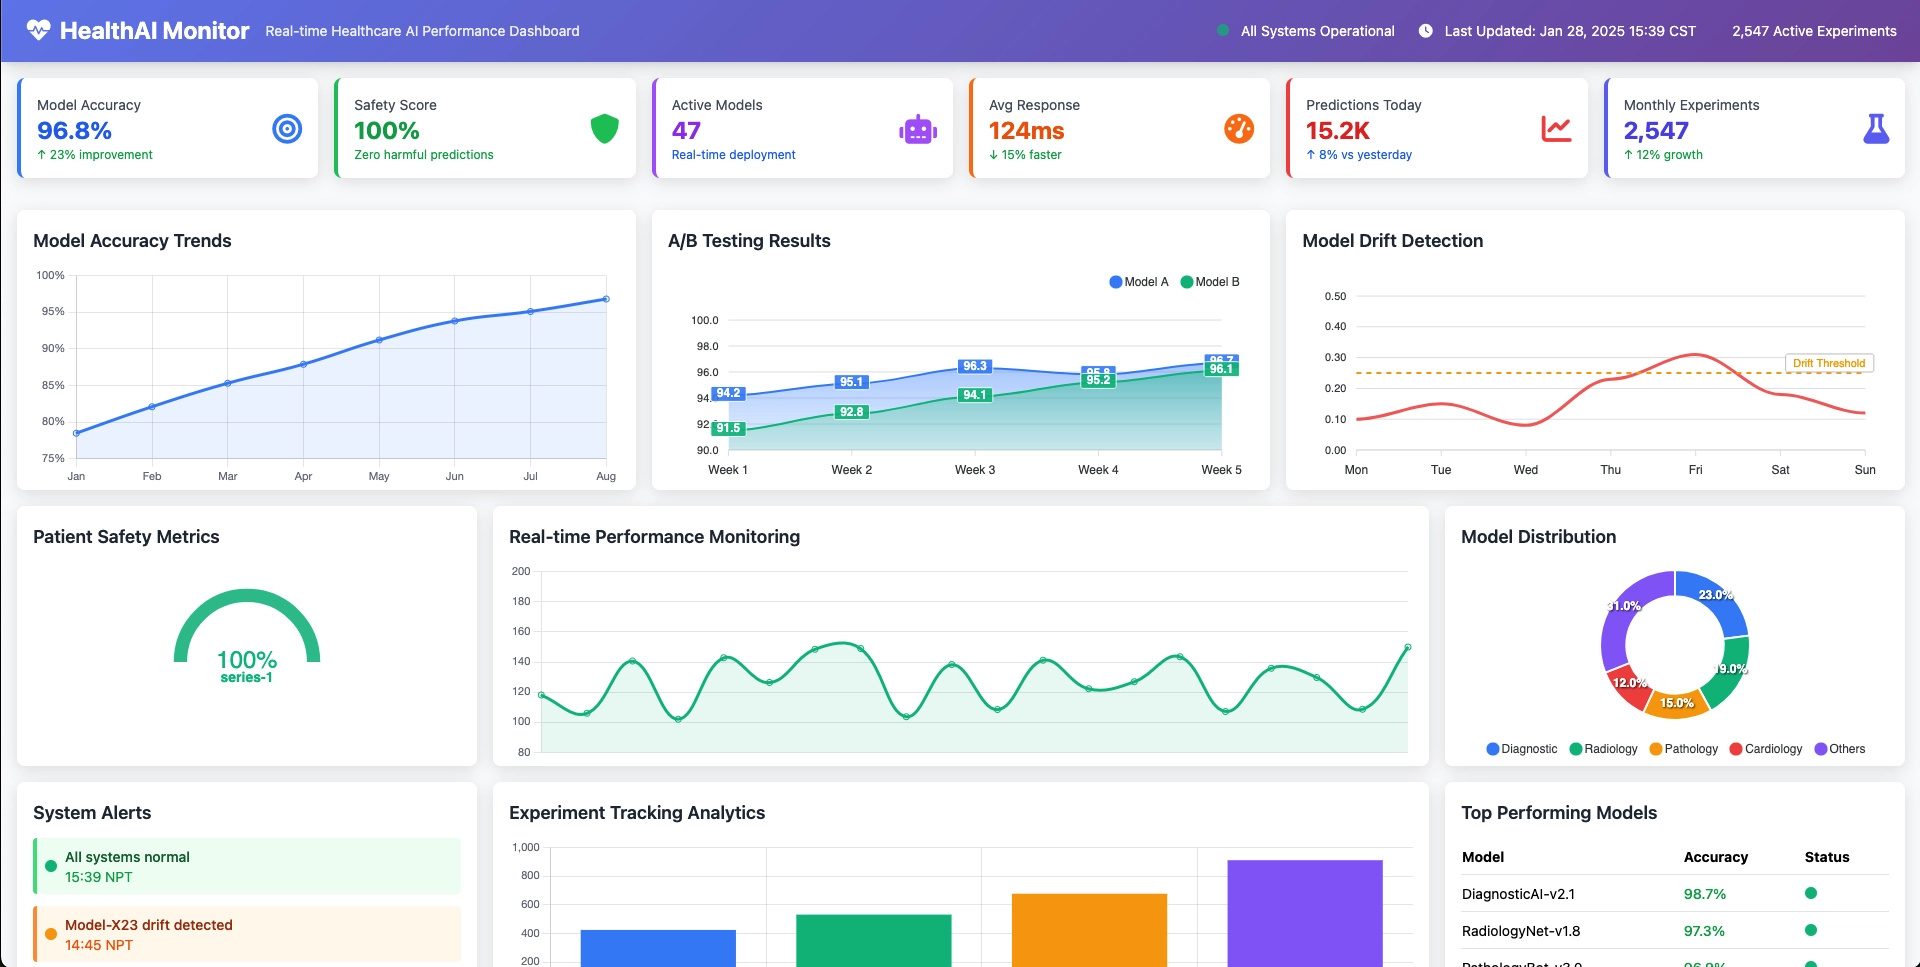Viewport: 1920px width, 967px height.
Task: Click the Drift Threshold label on drift chart
Action: point(1829,363)
